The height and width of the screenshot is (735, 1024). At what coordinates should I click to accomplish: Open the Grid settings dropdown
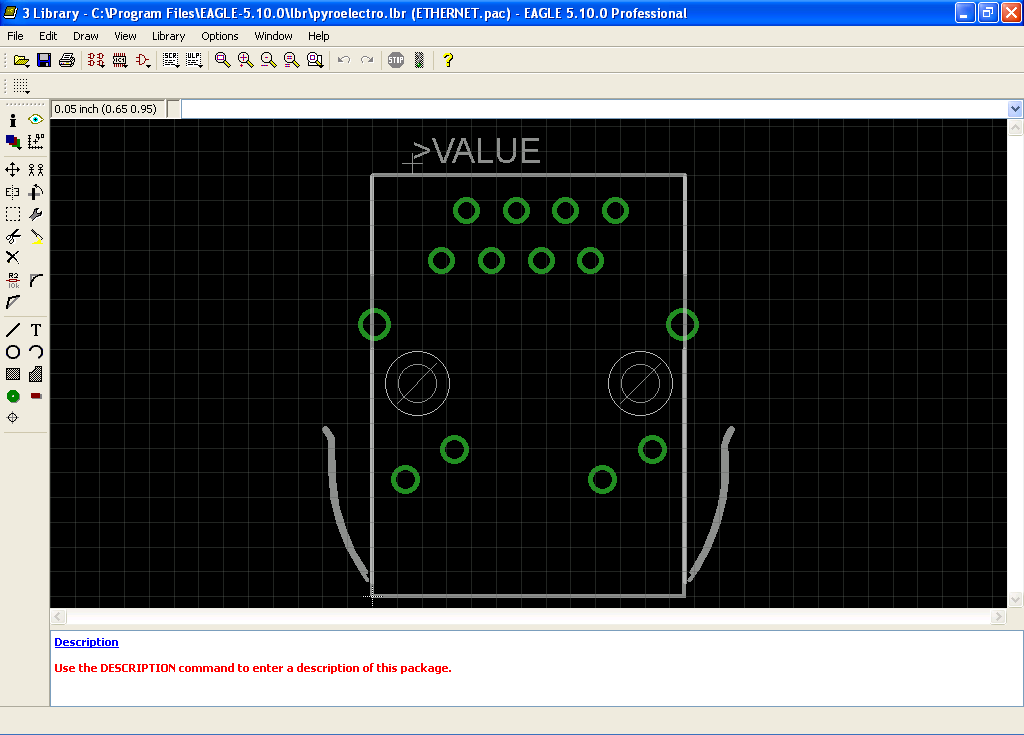tap(21, 86)
